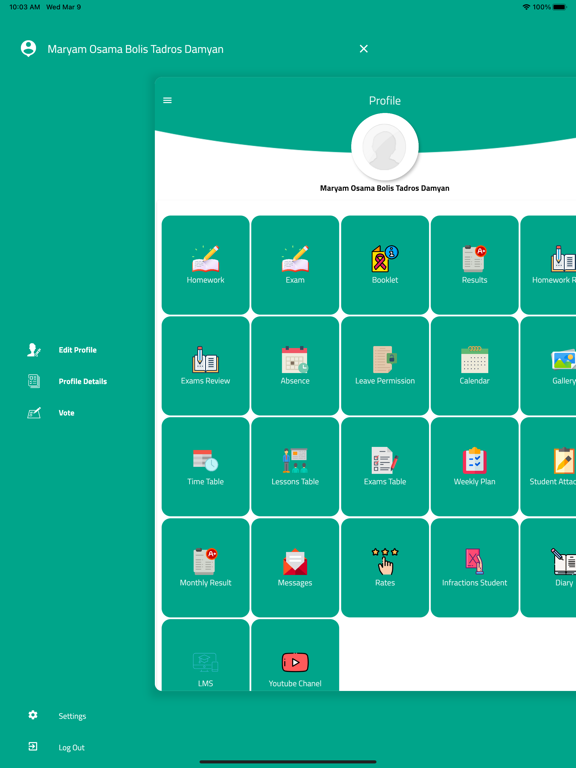Open the Gallery tile

[x=549, y=366]
